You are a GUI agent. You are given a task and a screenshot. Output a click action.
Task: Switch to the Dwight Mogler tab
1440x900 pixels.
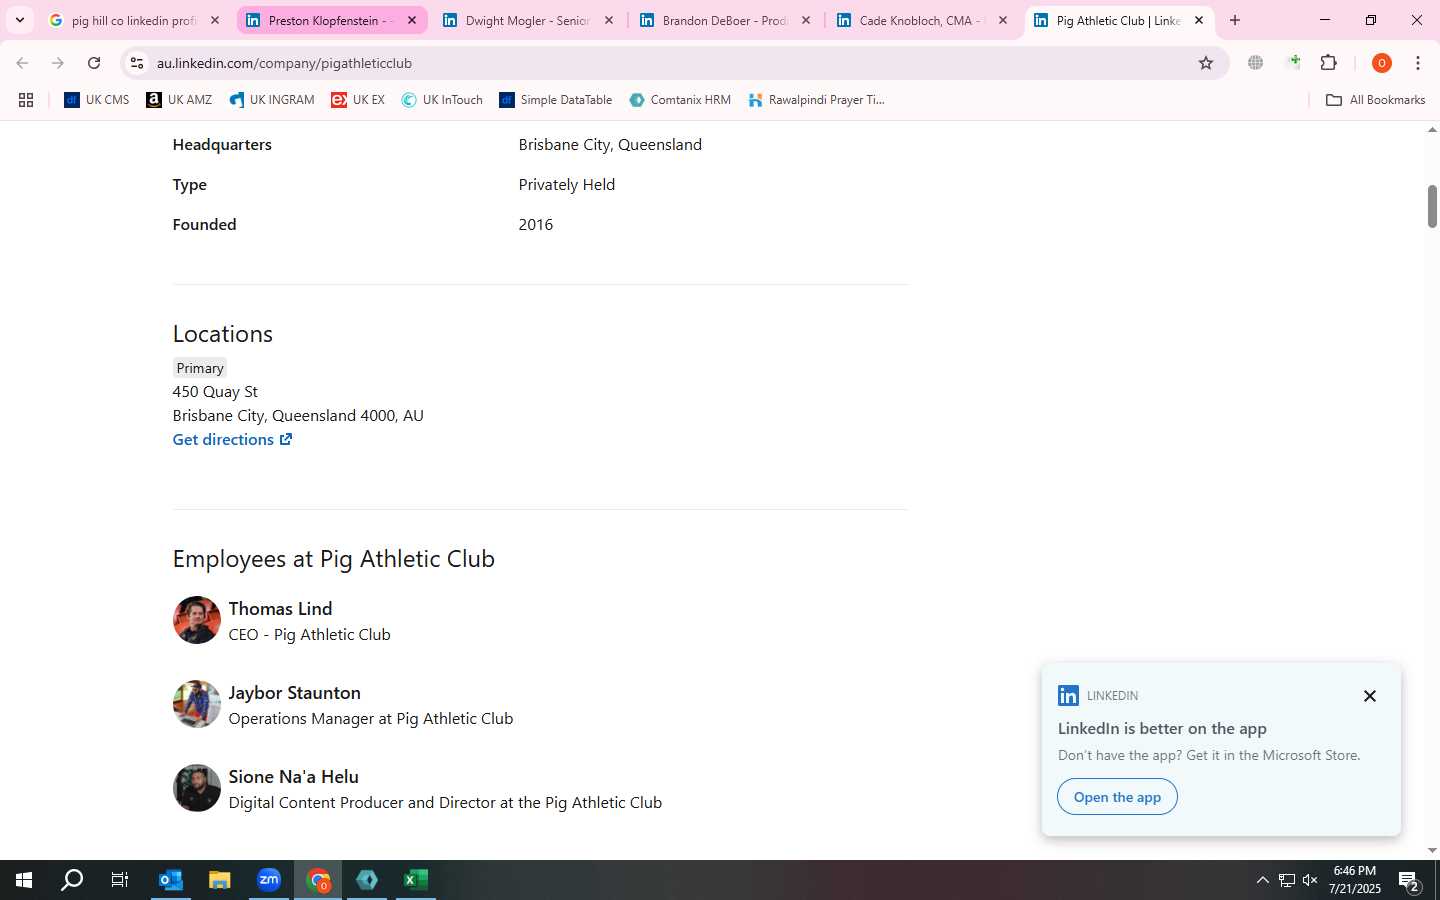[x=528, y=20]
